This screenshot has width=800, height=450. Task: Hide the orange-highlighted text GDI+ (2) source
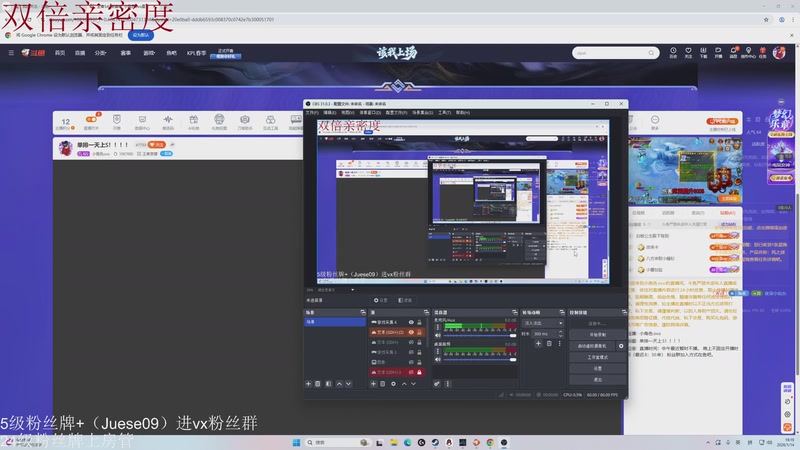click(411, 332)
